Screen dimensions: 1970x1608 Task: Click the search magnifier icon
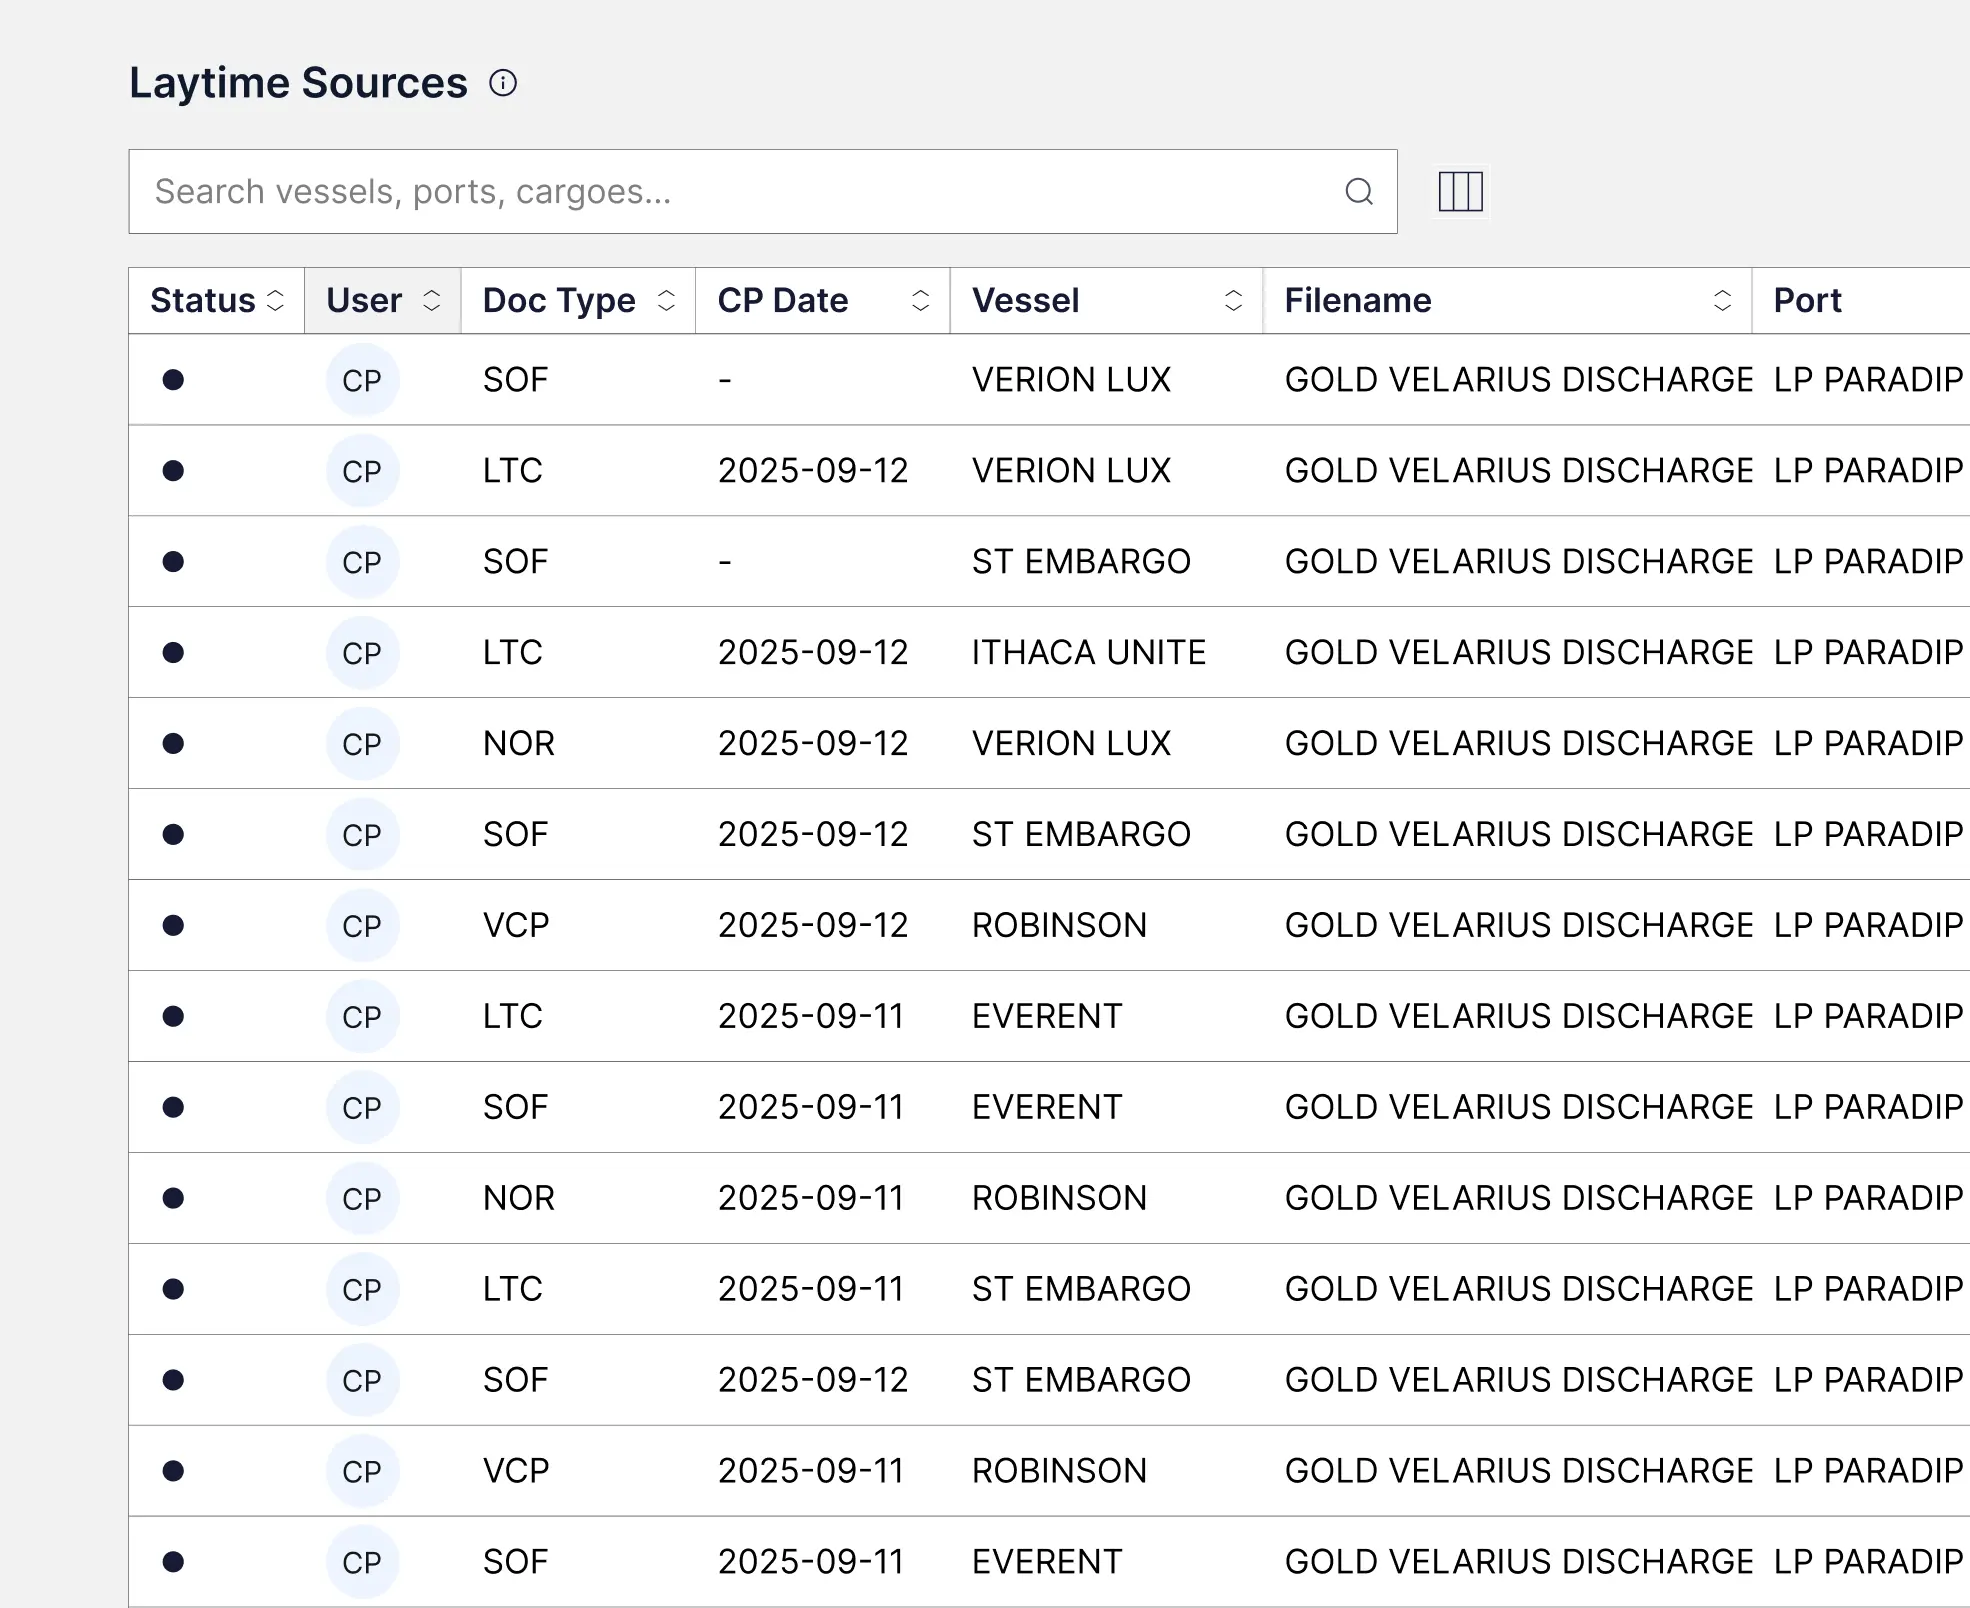pos(1358,191)
